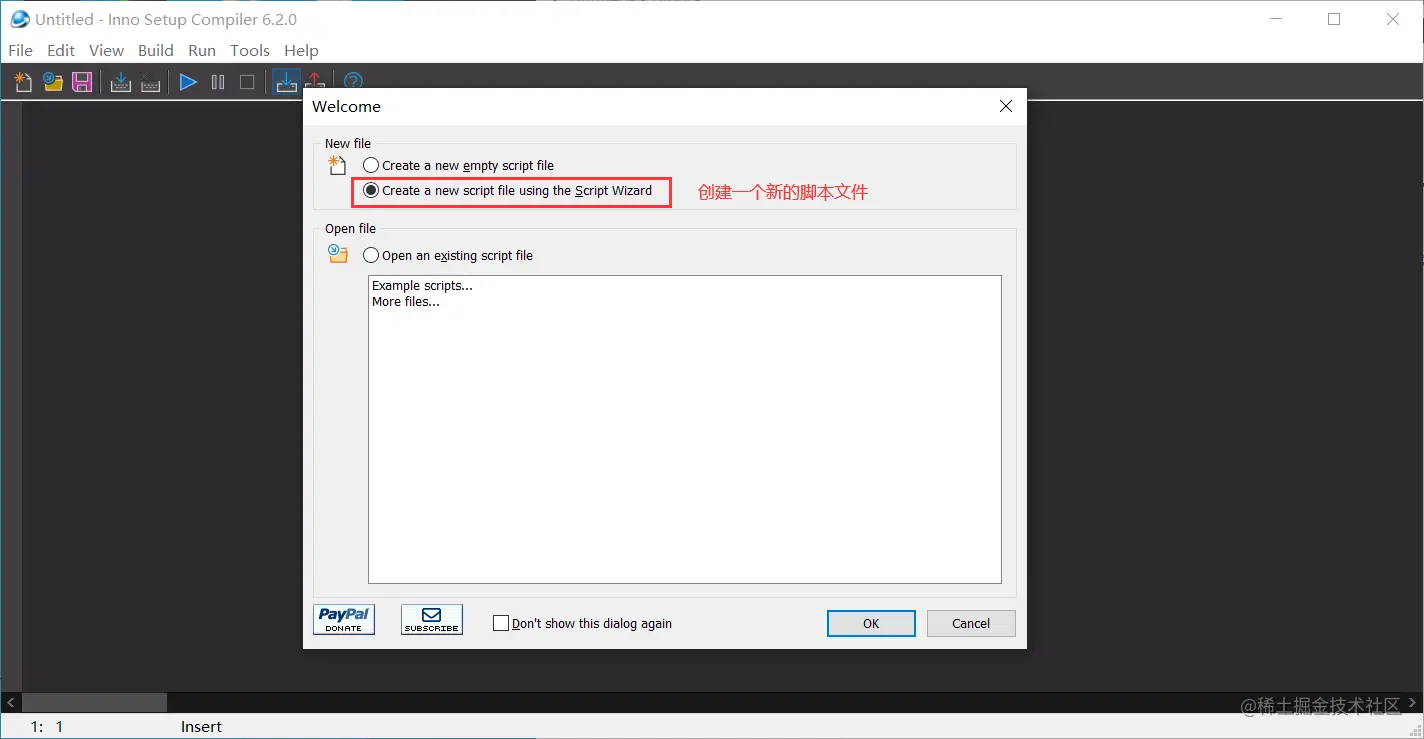Click the OK button
Screen dimensions: 1424x739
click(871, 623)
